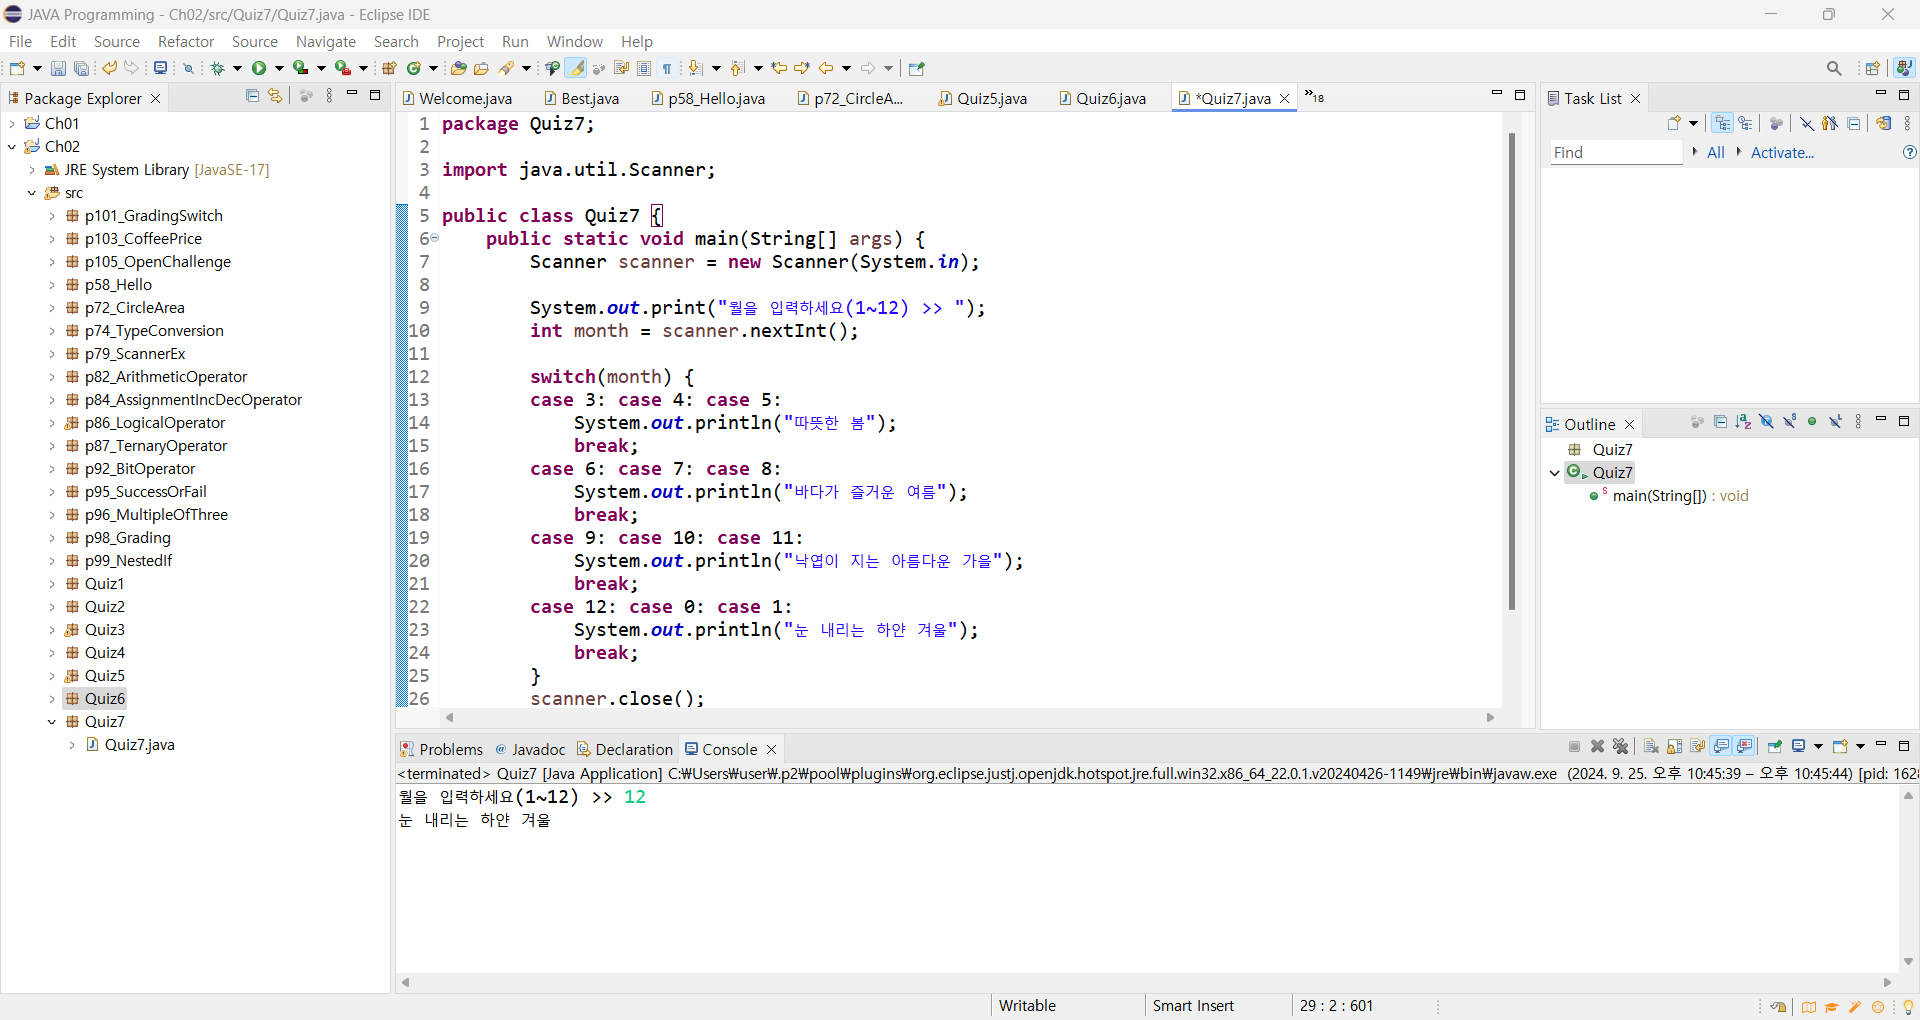Click the editor vertical scrollbar thumb

click(1512, 370)
